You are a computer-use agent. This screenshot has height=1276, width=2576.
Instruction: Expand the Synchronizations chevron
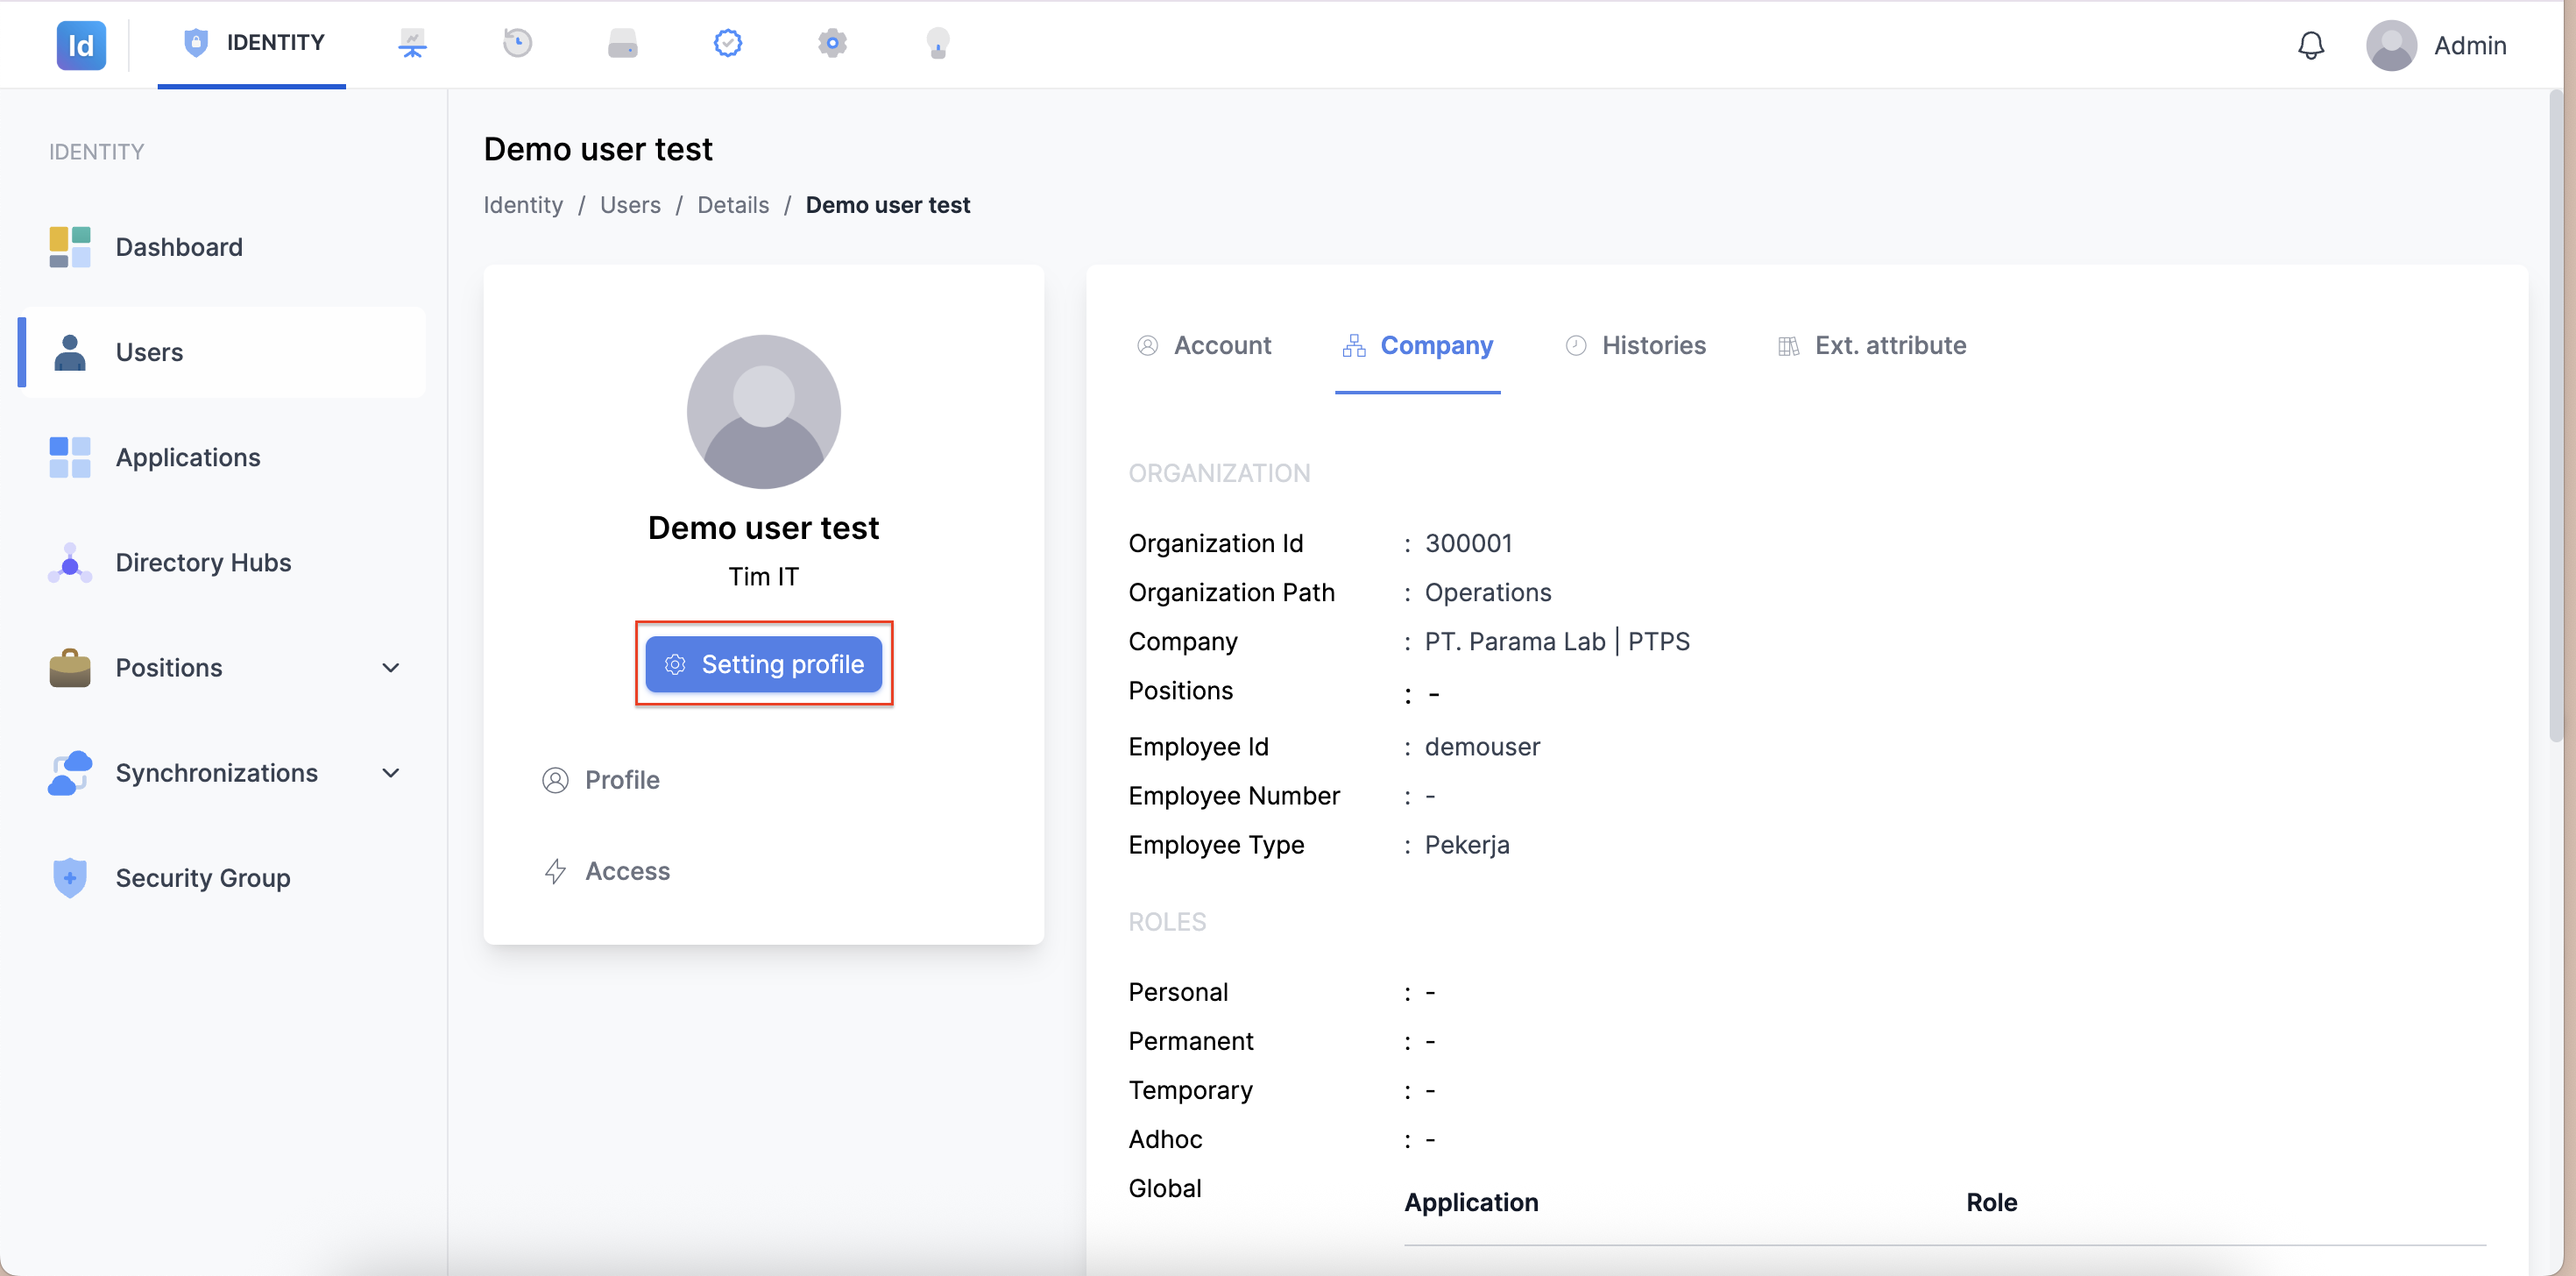(x=391, y=773)
